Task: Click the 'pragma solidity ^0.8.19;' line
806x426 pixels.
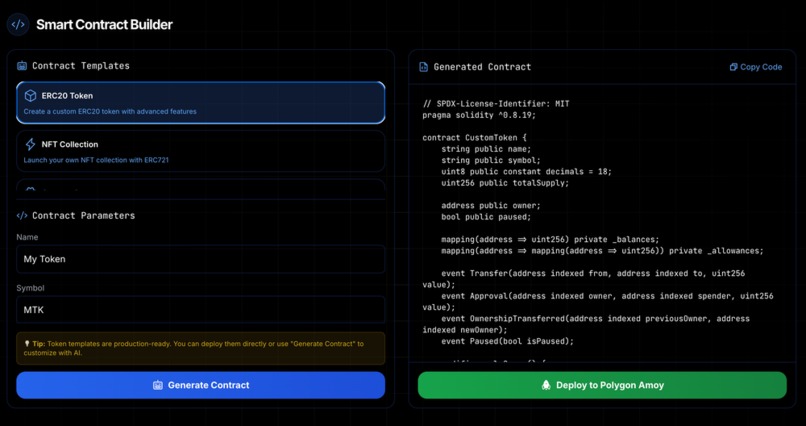Action: coord(479,115)
